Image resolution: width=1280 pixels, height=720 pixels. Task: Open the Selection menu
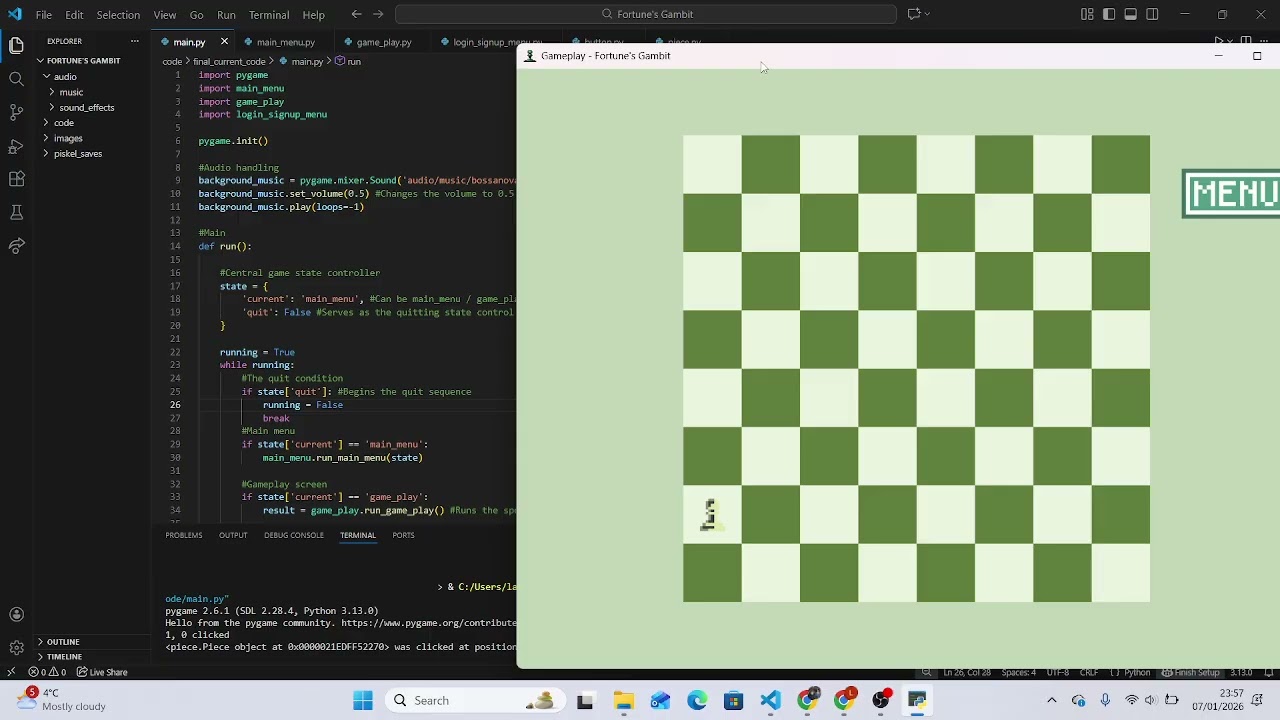pos(118,15)
